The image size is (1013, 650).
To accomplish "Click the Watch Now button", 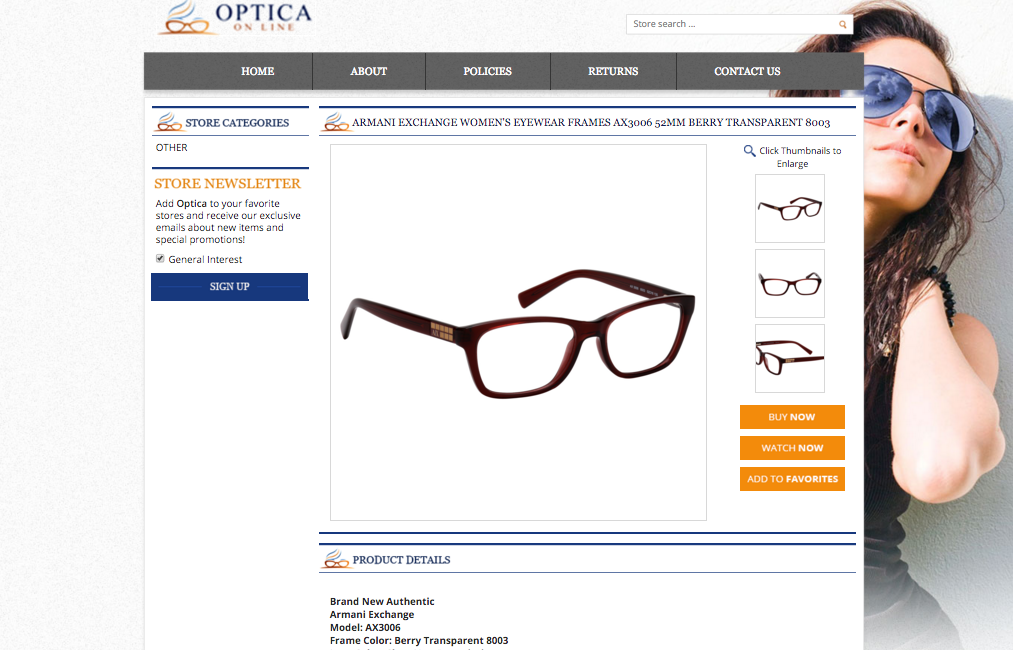I will coord(792,448).
